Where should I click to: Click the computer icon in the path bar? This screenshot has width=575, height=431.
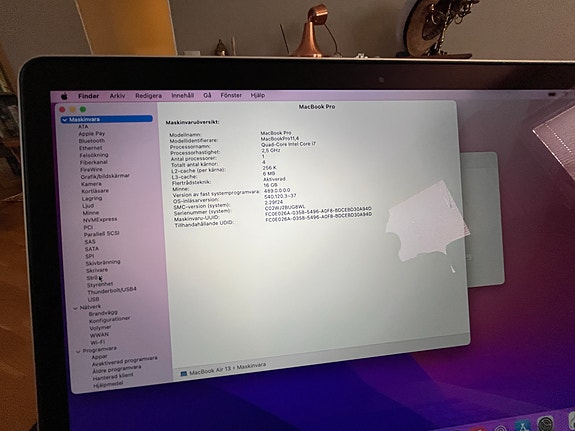click(184, 374)
